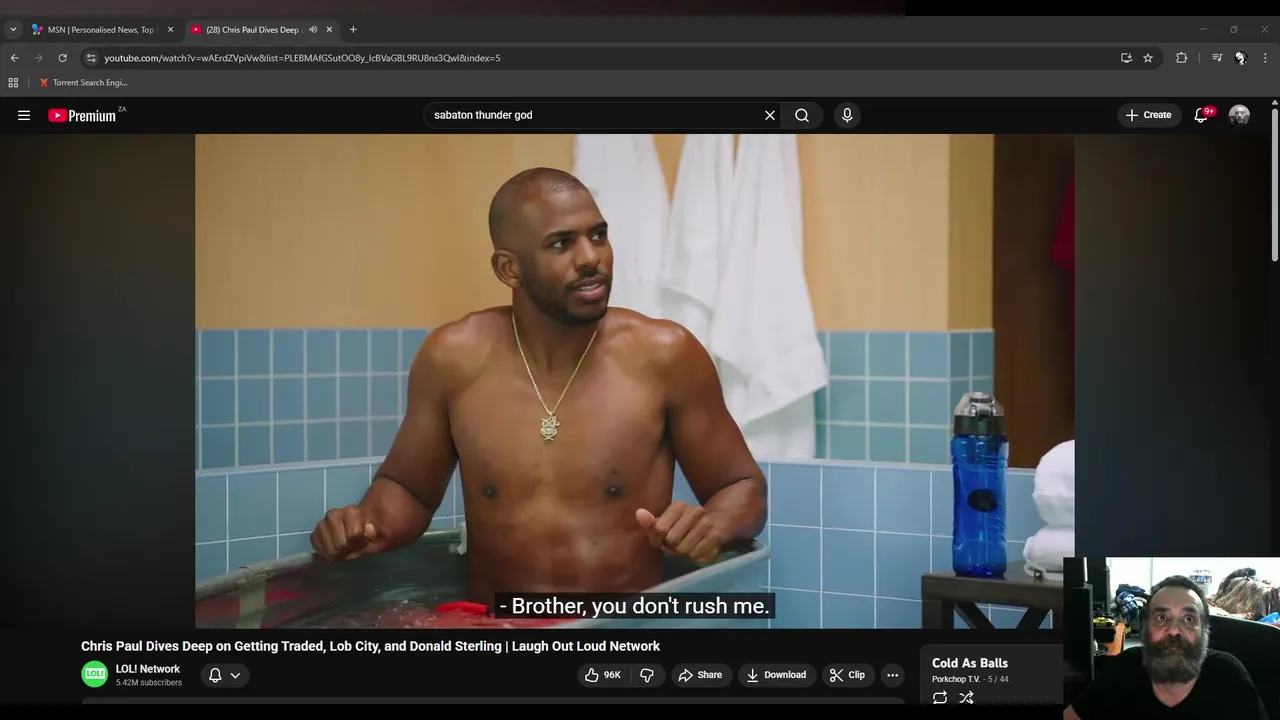Click the browser address bar URL

(x=302, y=58)
